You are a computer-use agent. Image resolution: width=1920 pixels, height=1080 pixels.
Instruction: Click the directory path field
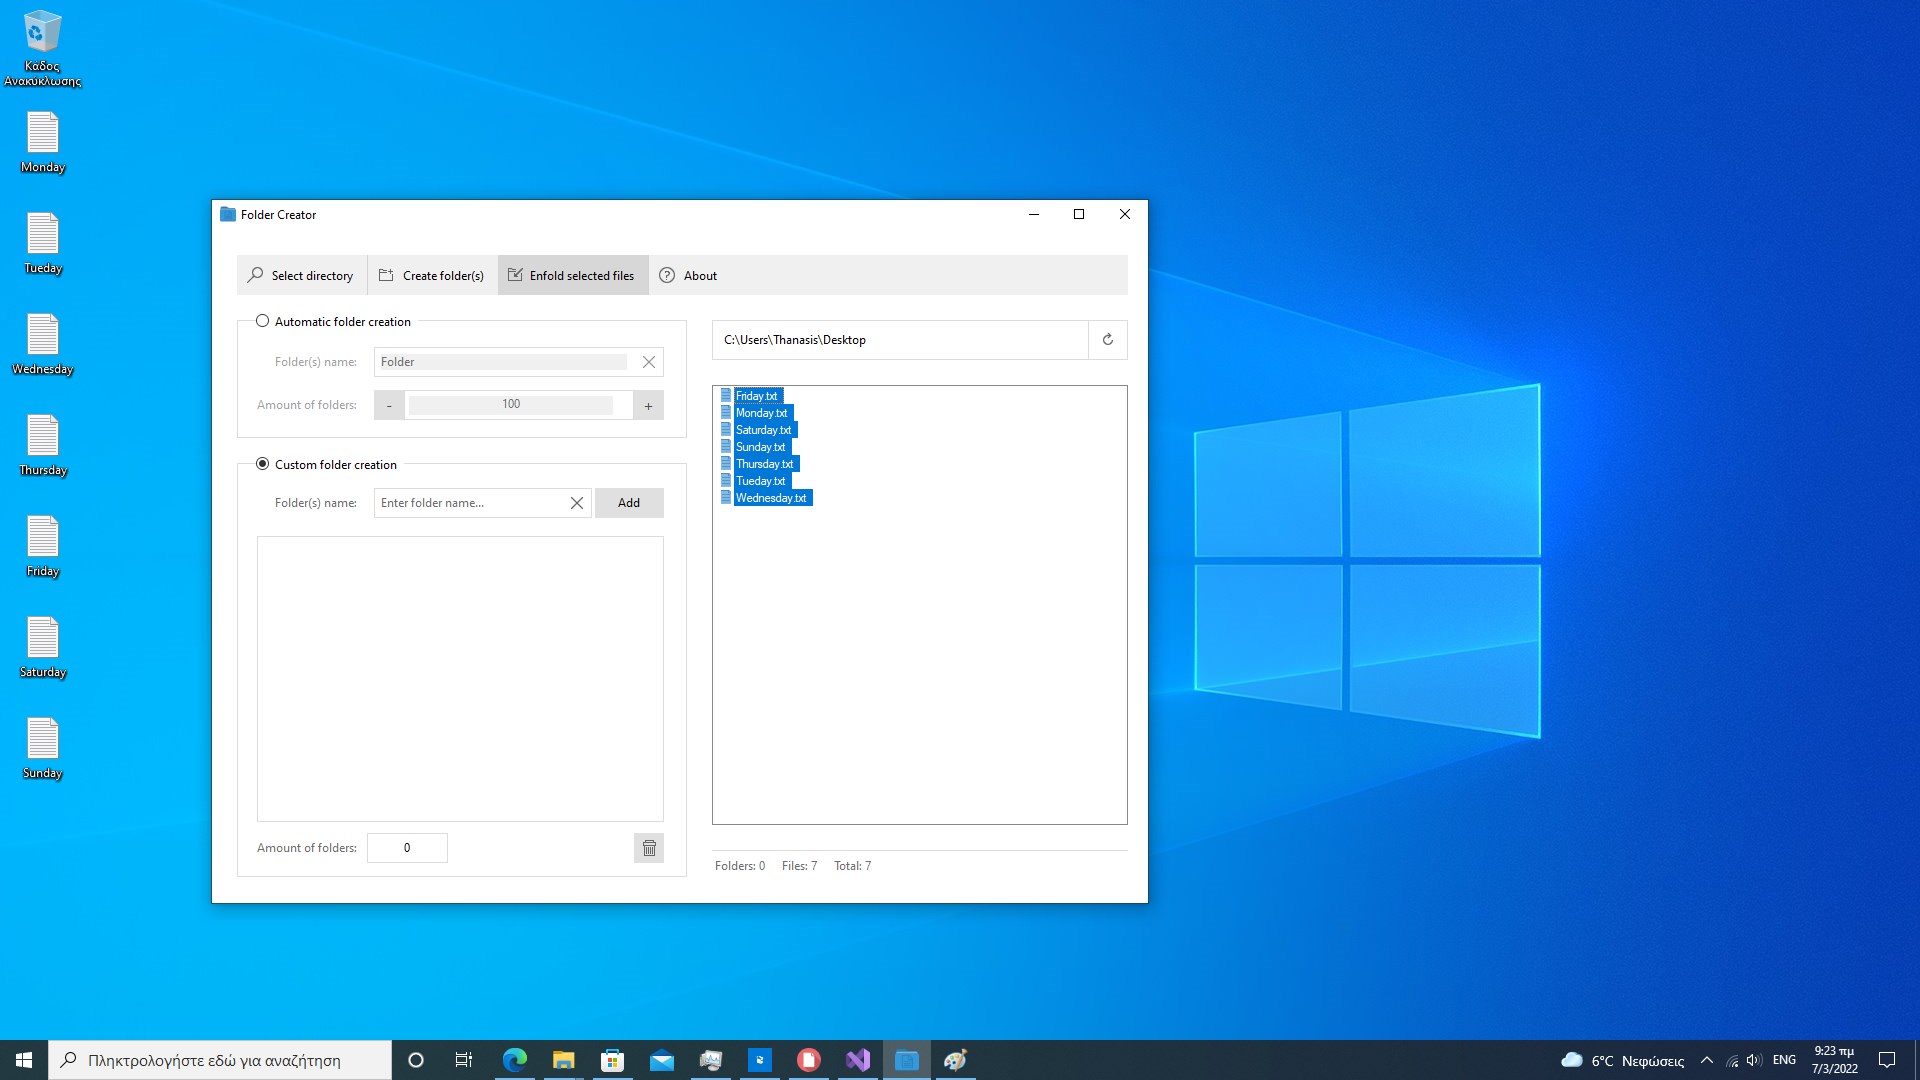900,340
